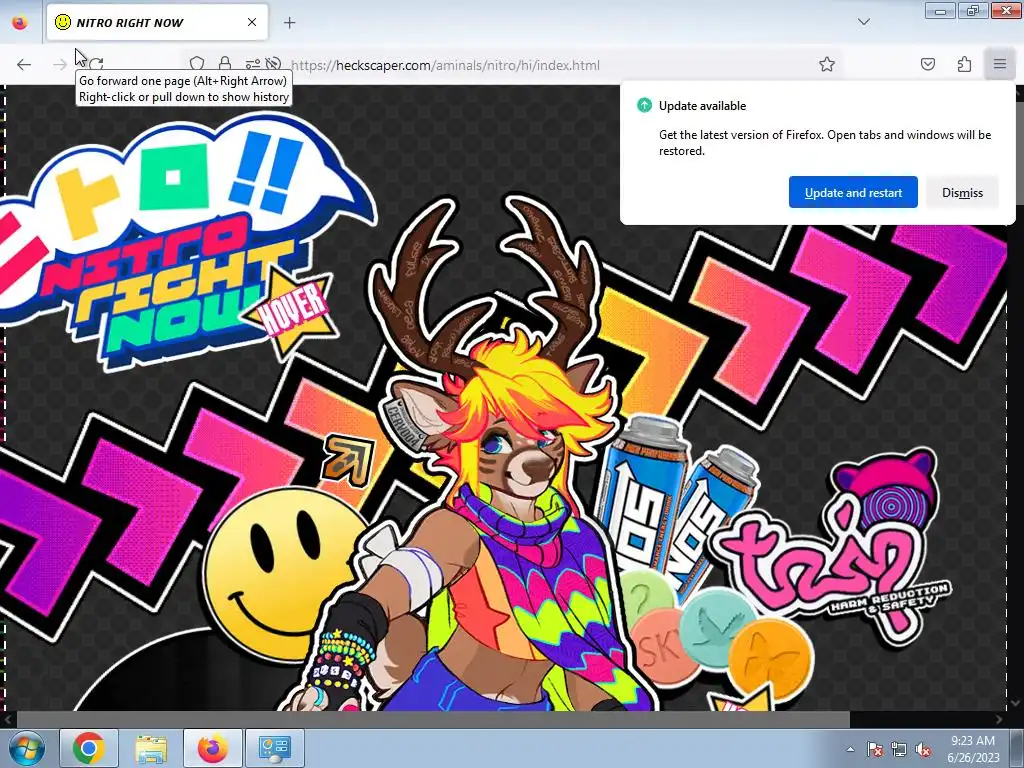The image size is (1024, 768).
Task: Click the reload page icon
Action: tap(97, 64)
